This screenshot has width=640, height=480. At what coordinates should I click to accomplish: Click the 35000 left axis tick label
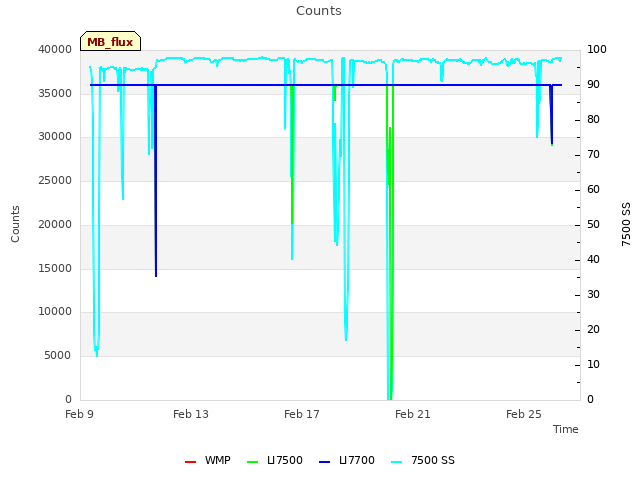tap(55, 93)
